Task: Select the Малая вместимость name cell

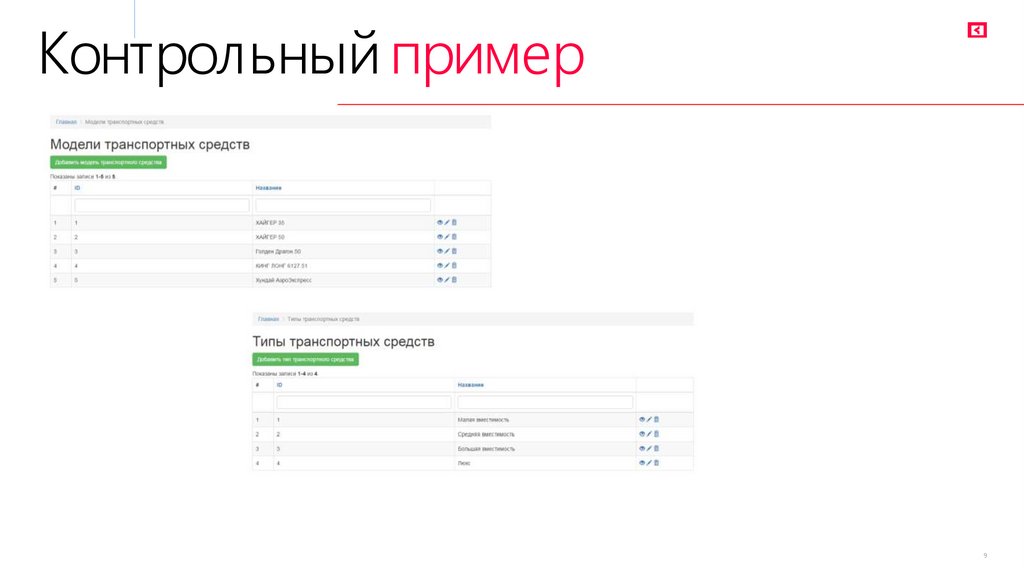Action: click(x=545, y=420)
